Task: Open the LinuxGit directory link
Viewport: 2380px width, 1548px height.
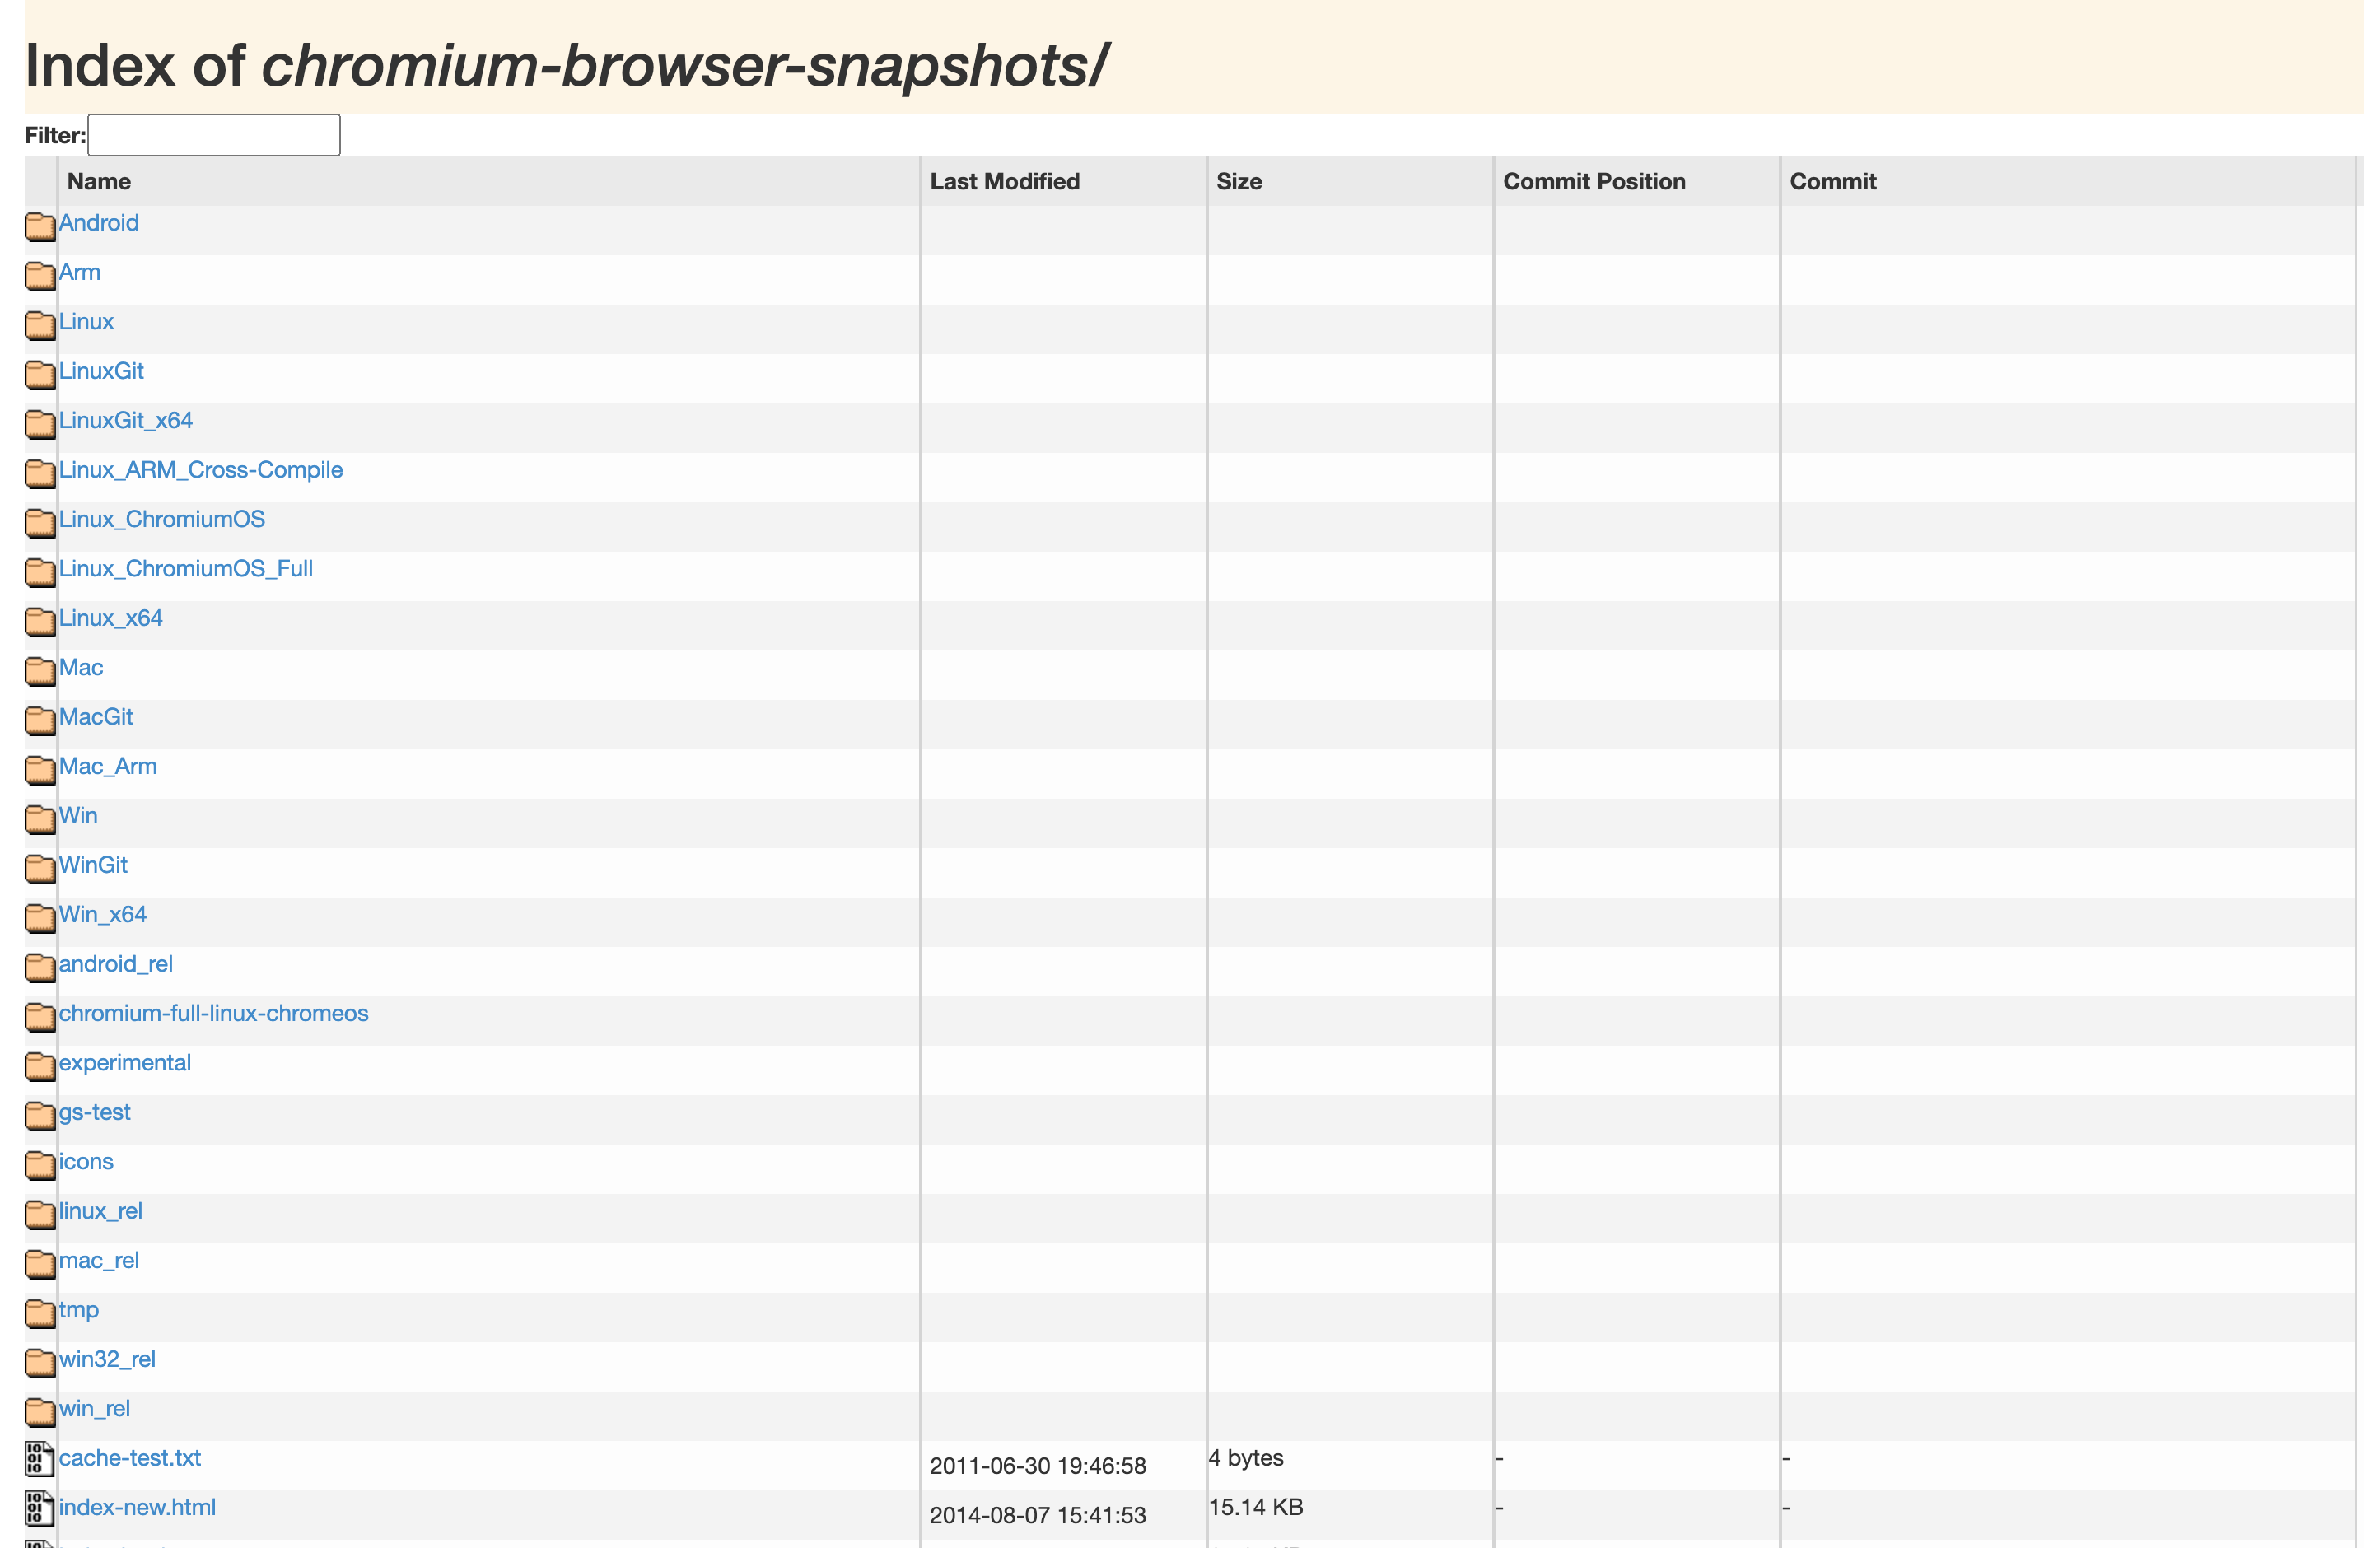Action: (x=101, y=371)
